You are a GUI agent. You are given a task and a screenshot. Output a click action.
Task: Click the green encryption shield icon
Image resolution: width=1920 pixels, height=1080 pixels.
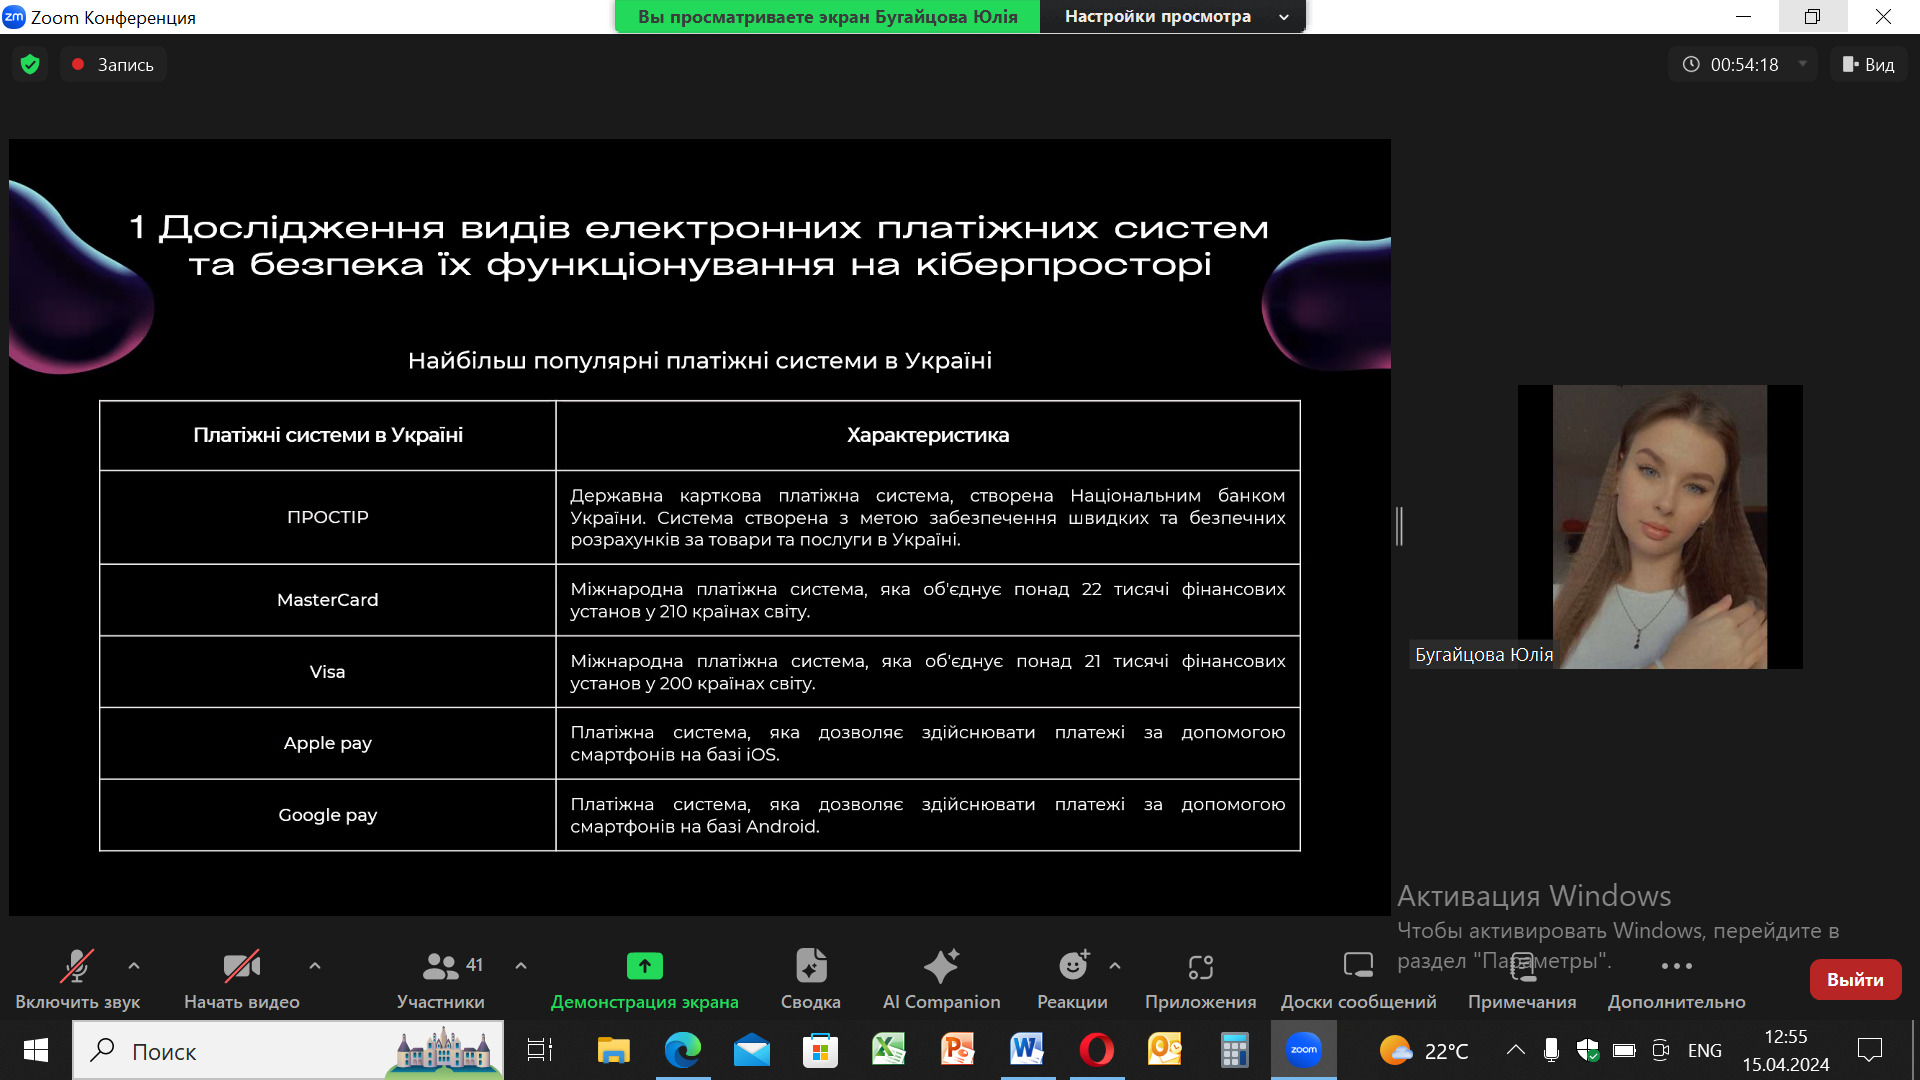coord(30,65)
